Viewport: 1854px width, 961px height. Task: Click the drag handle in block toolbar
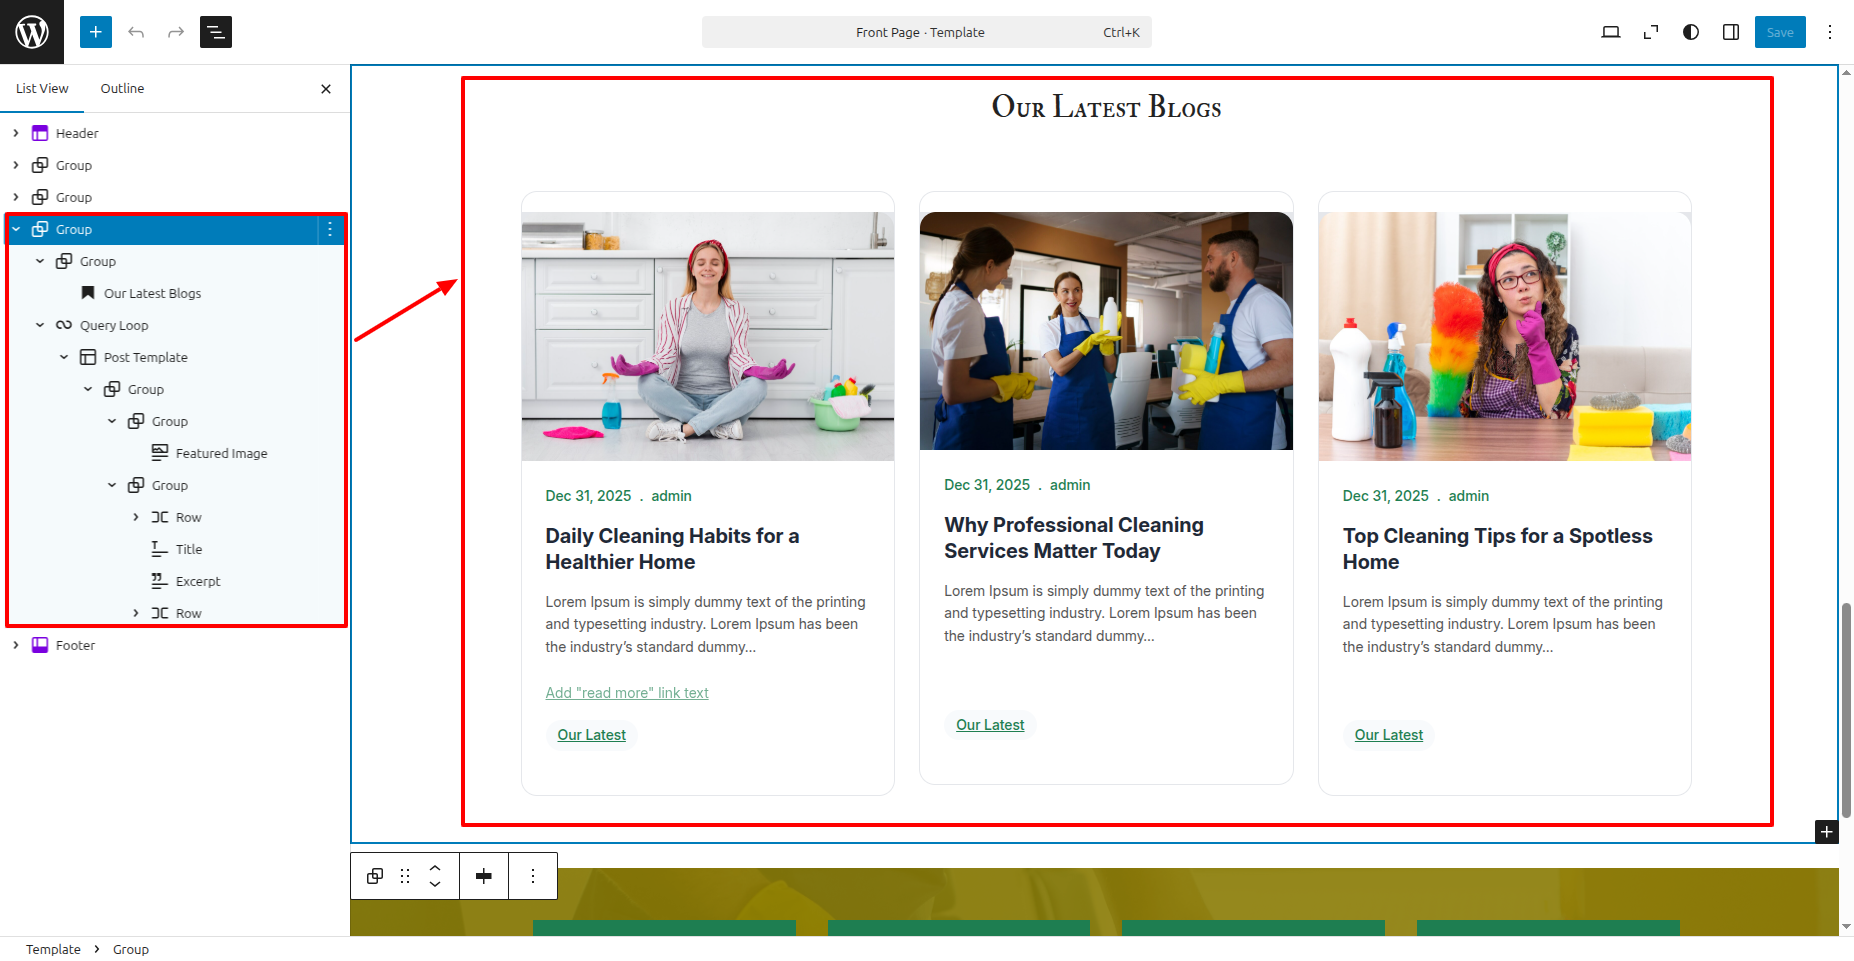pyautogui.click(x=405, y=876)
